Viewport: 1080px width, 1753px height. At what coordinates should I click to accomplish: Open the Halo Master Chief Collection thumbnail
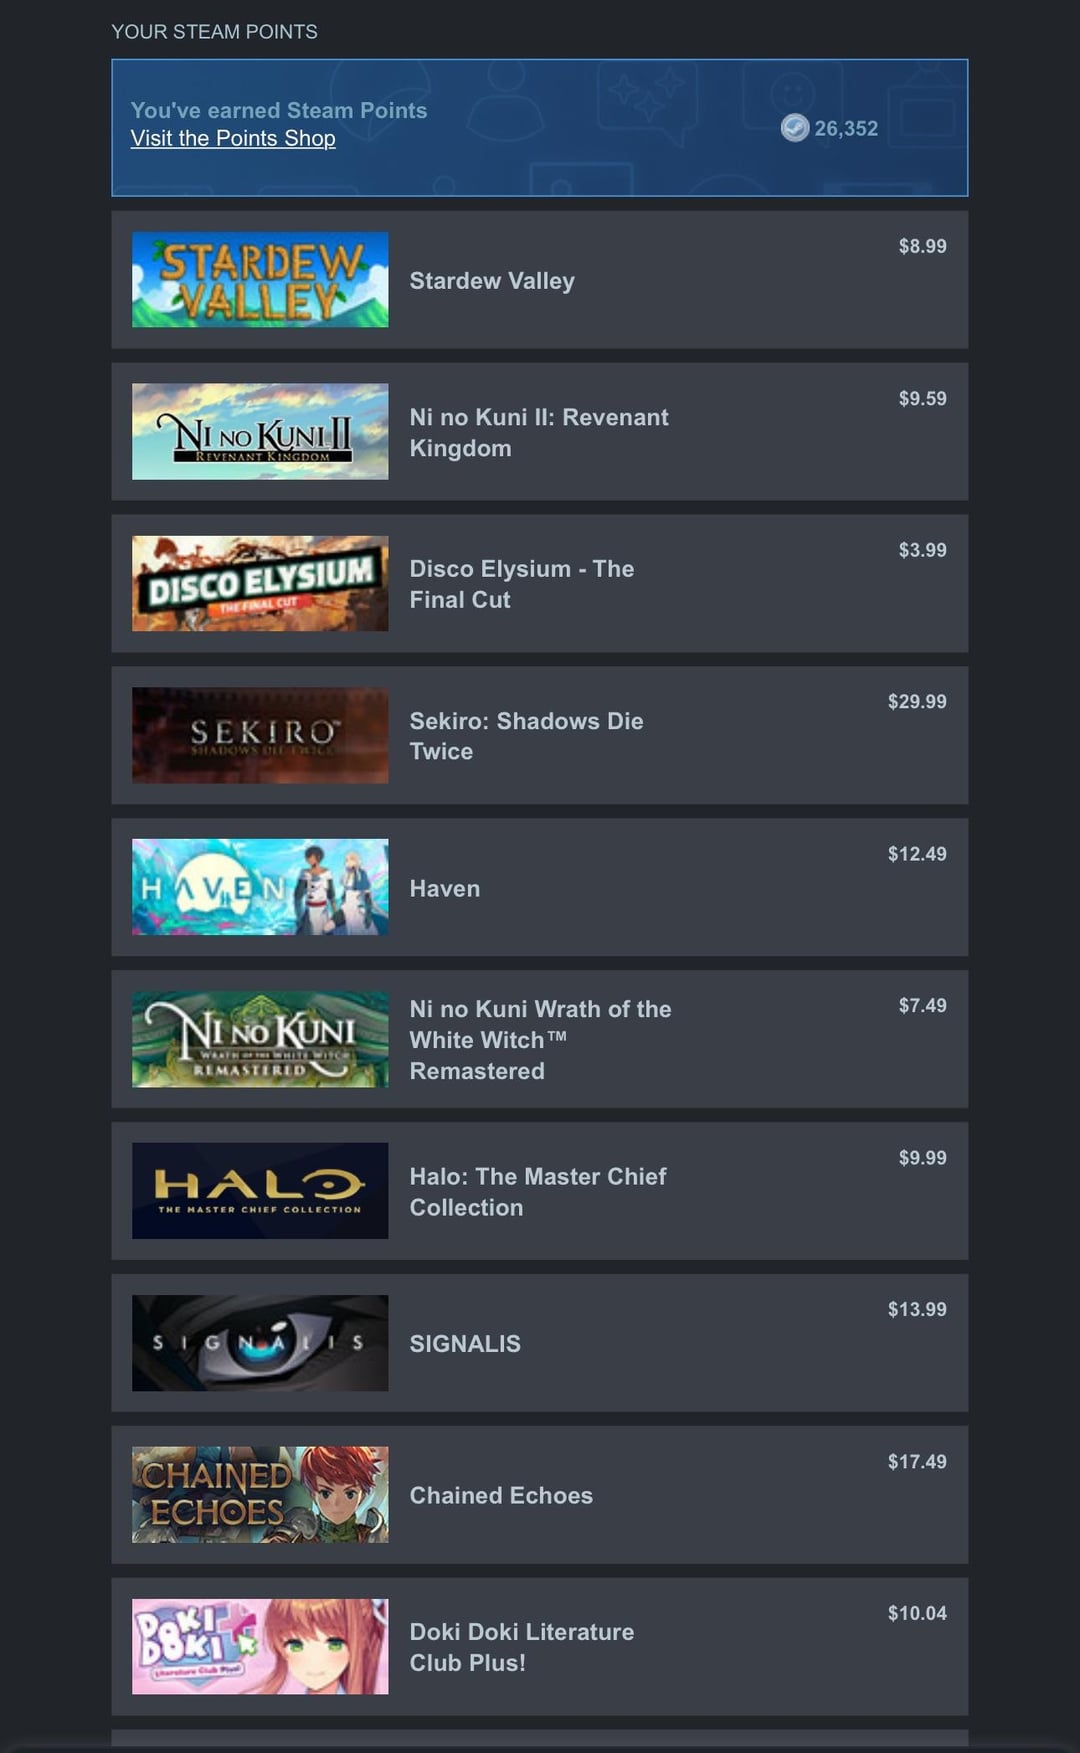(x=260, y=1191)
